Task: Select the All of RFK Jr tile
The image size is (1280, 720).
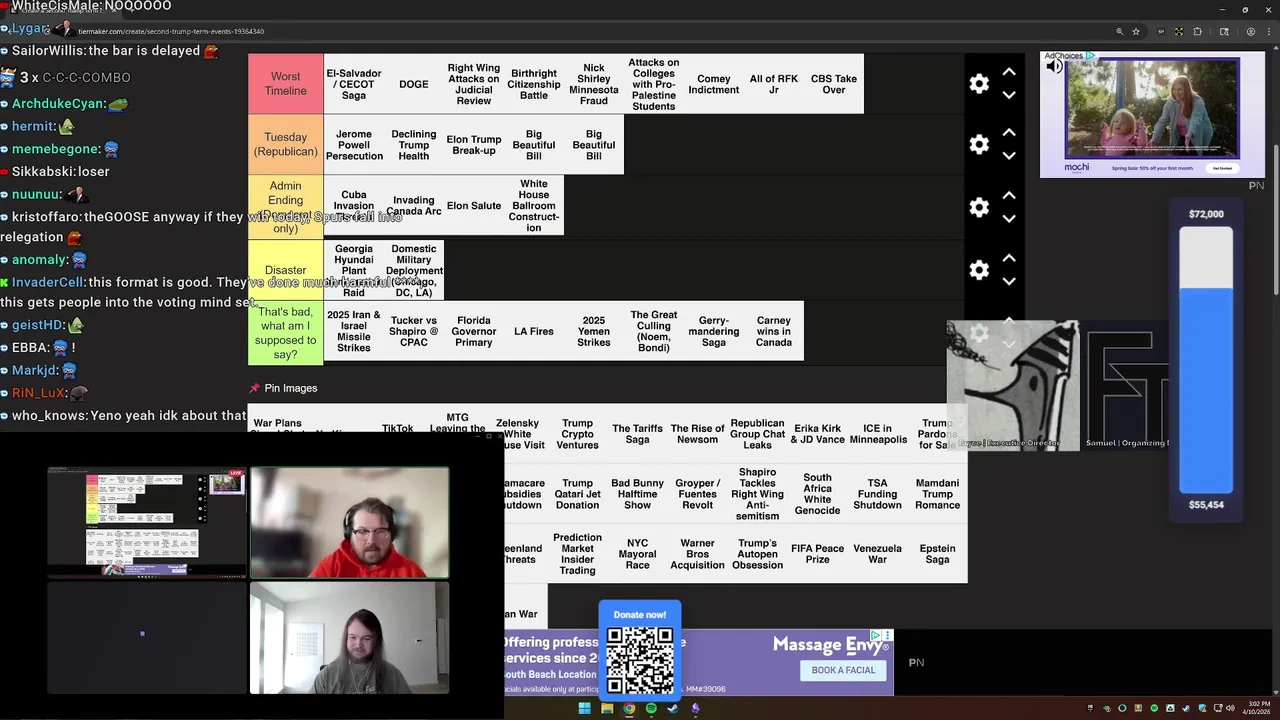Action: click(x=774, y=84)
